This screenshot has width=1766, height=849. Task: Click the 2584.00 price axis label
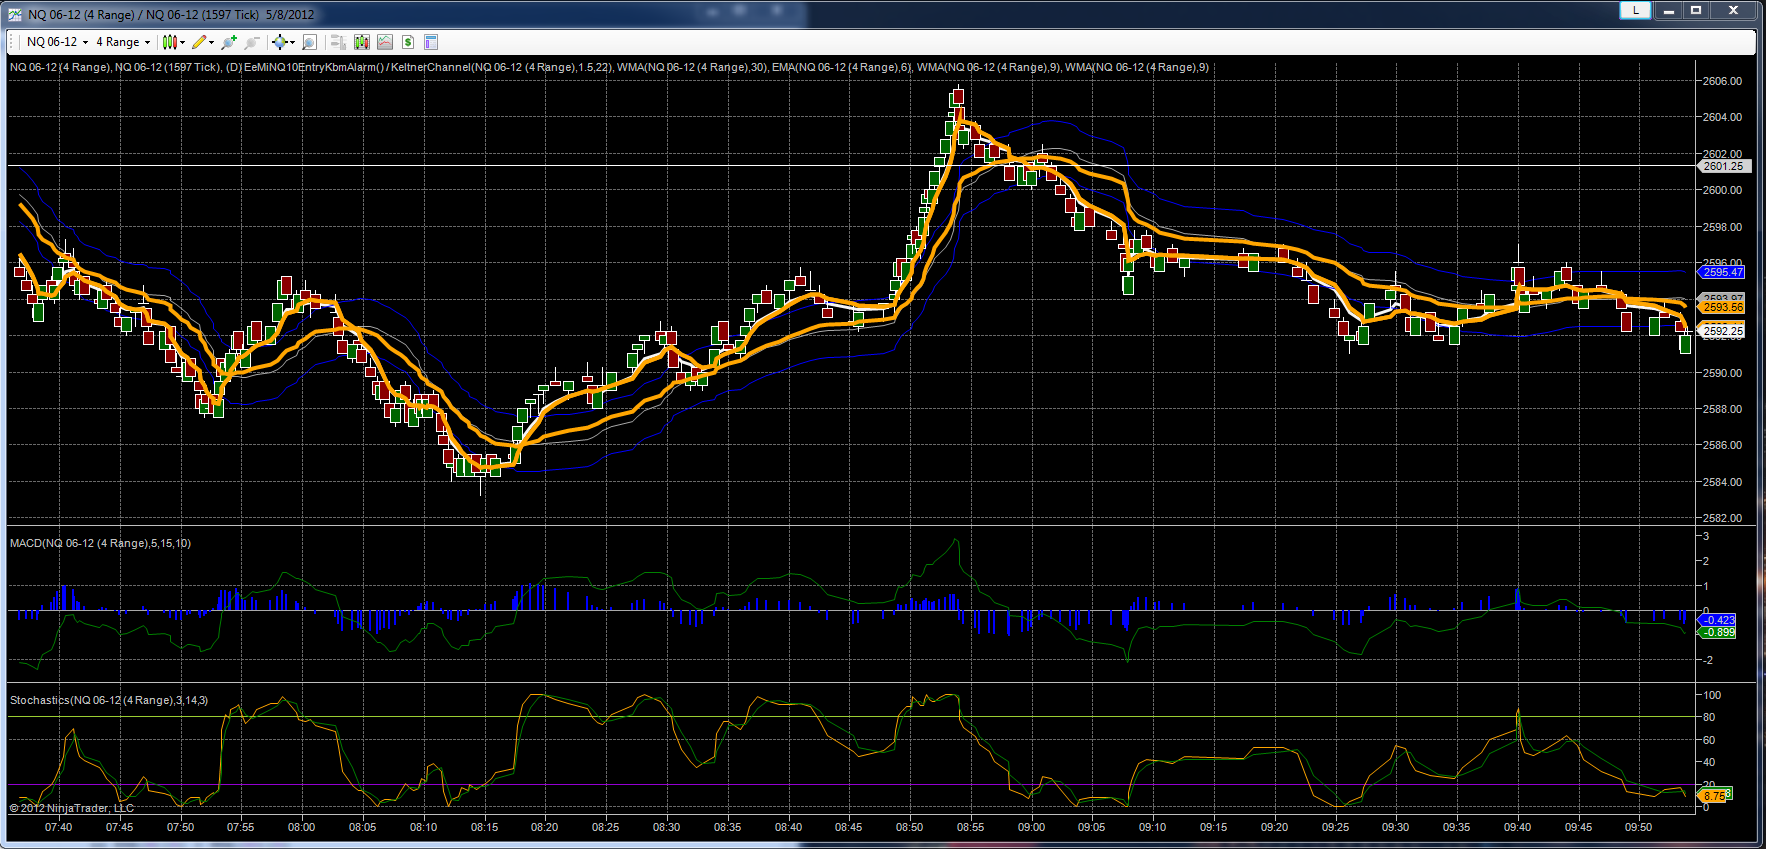[1722, 482]
